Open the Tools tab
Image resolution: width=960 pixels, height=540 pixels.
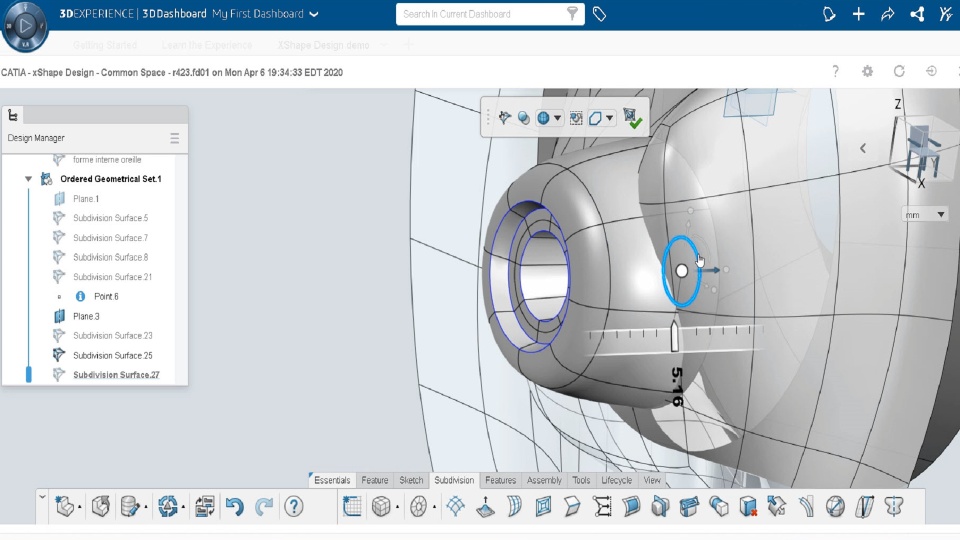(x=581, y=480)
